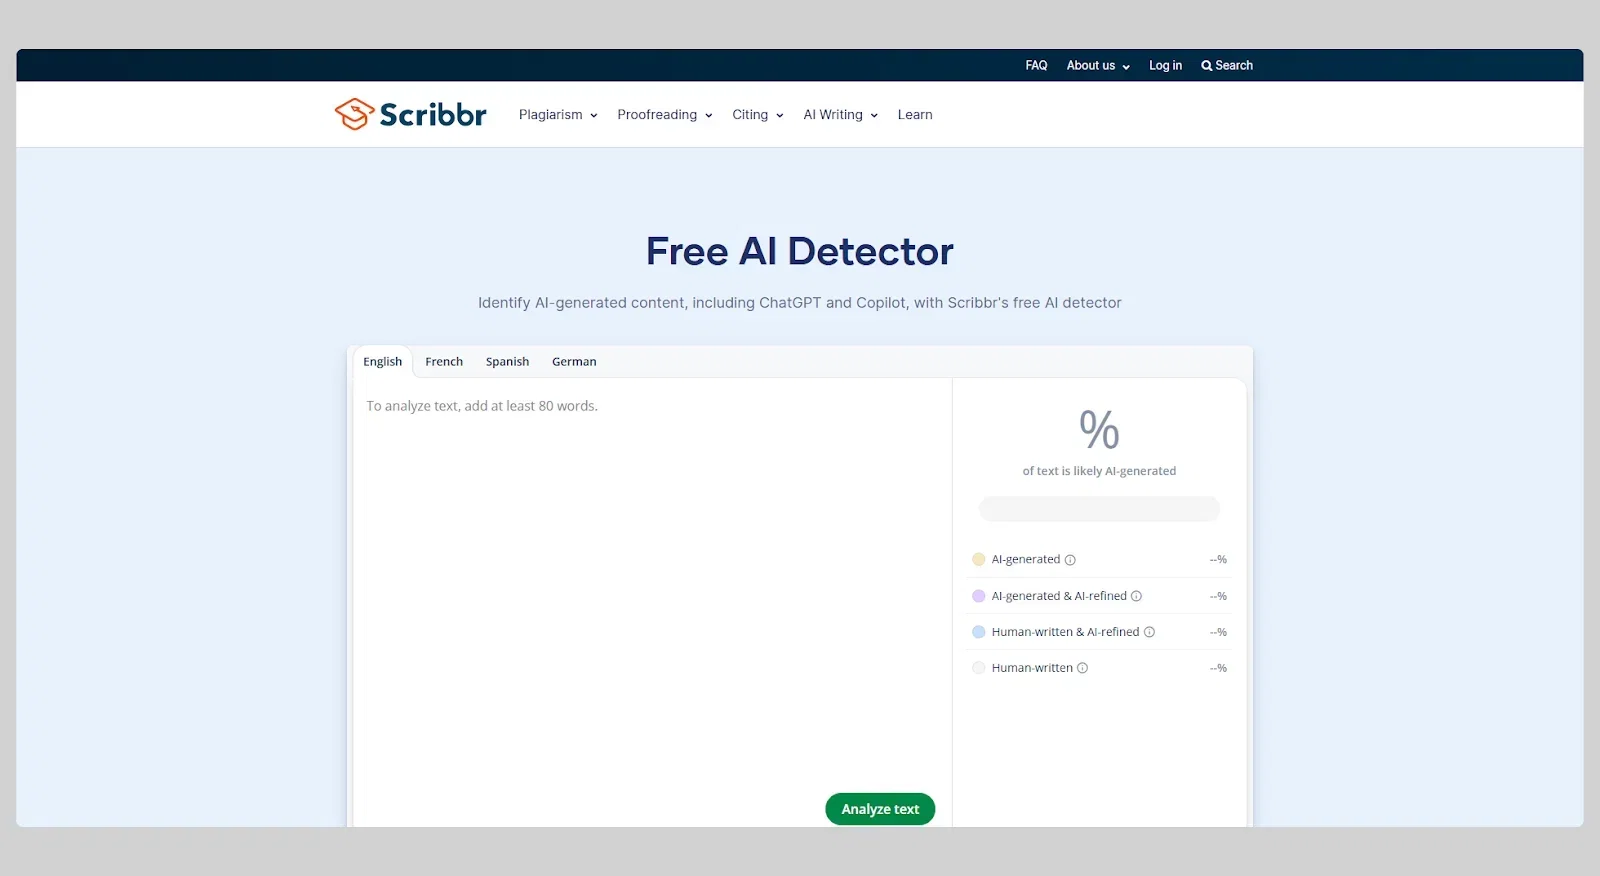
Task: Choose the German language tab
Action: [574, 362]
